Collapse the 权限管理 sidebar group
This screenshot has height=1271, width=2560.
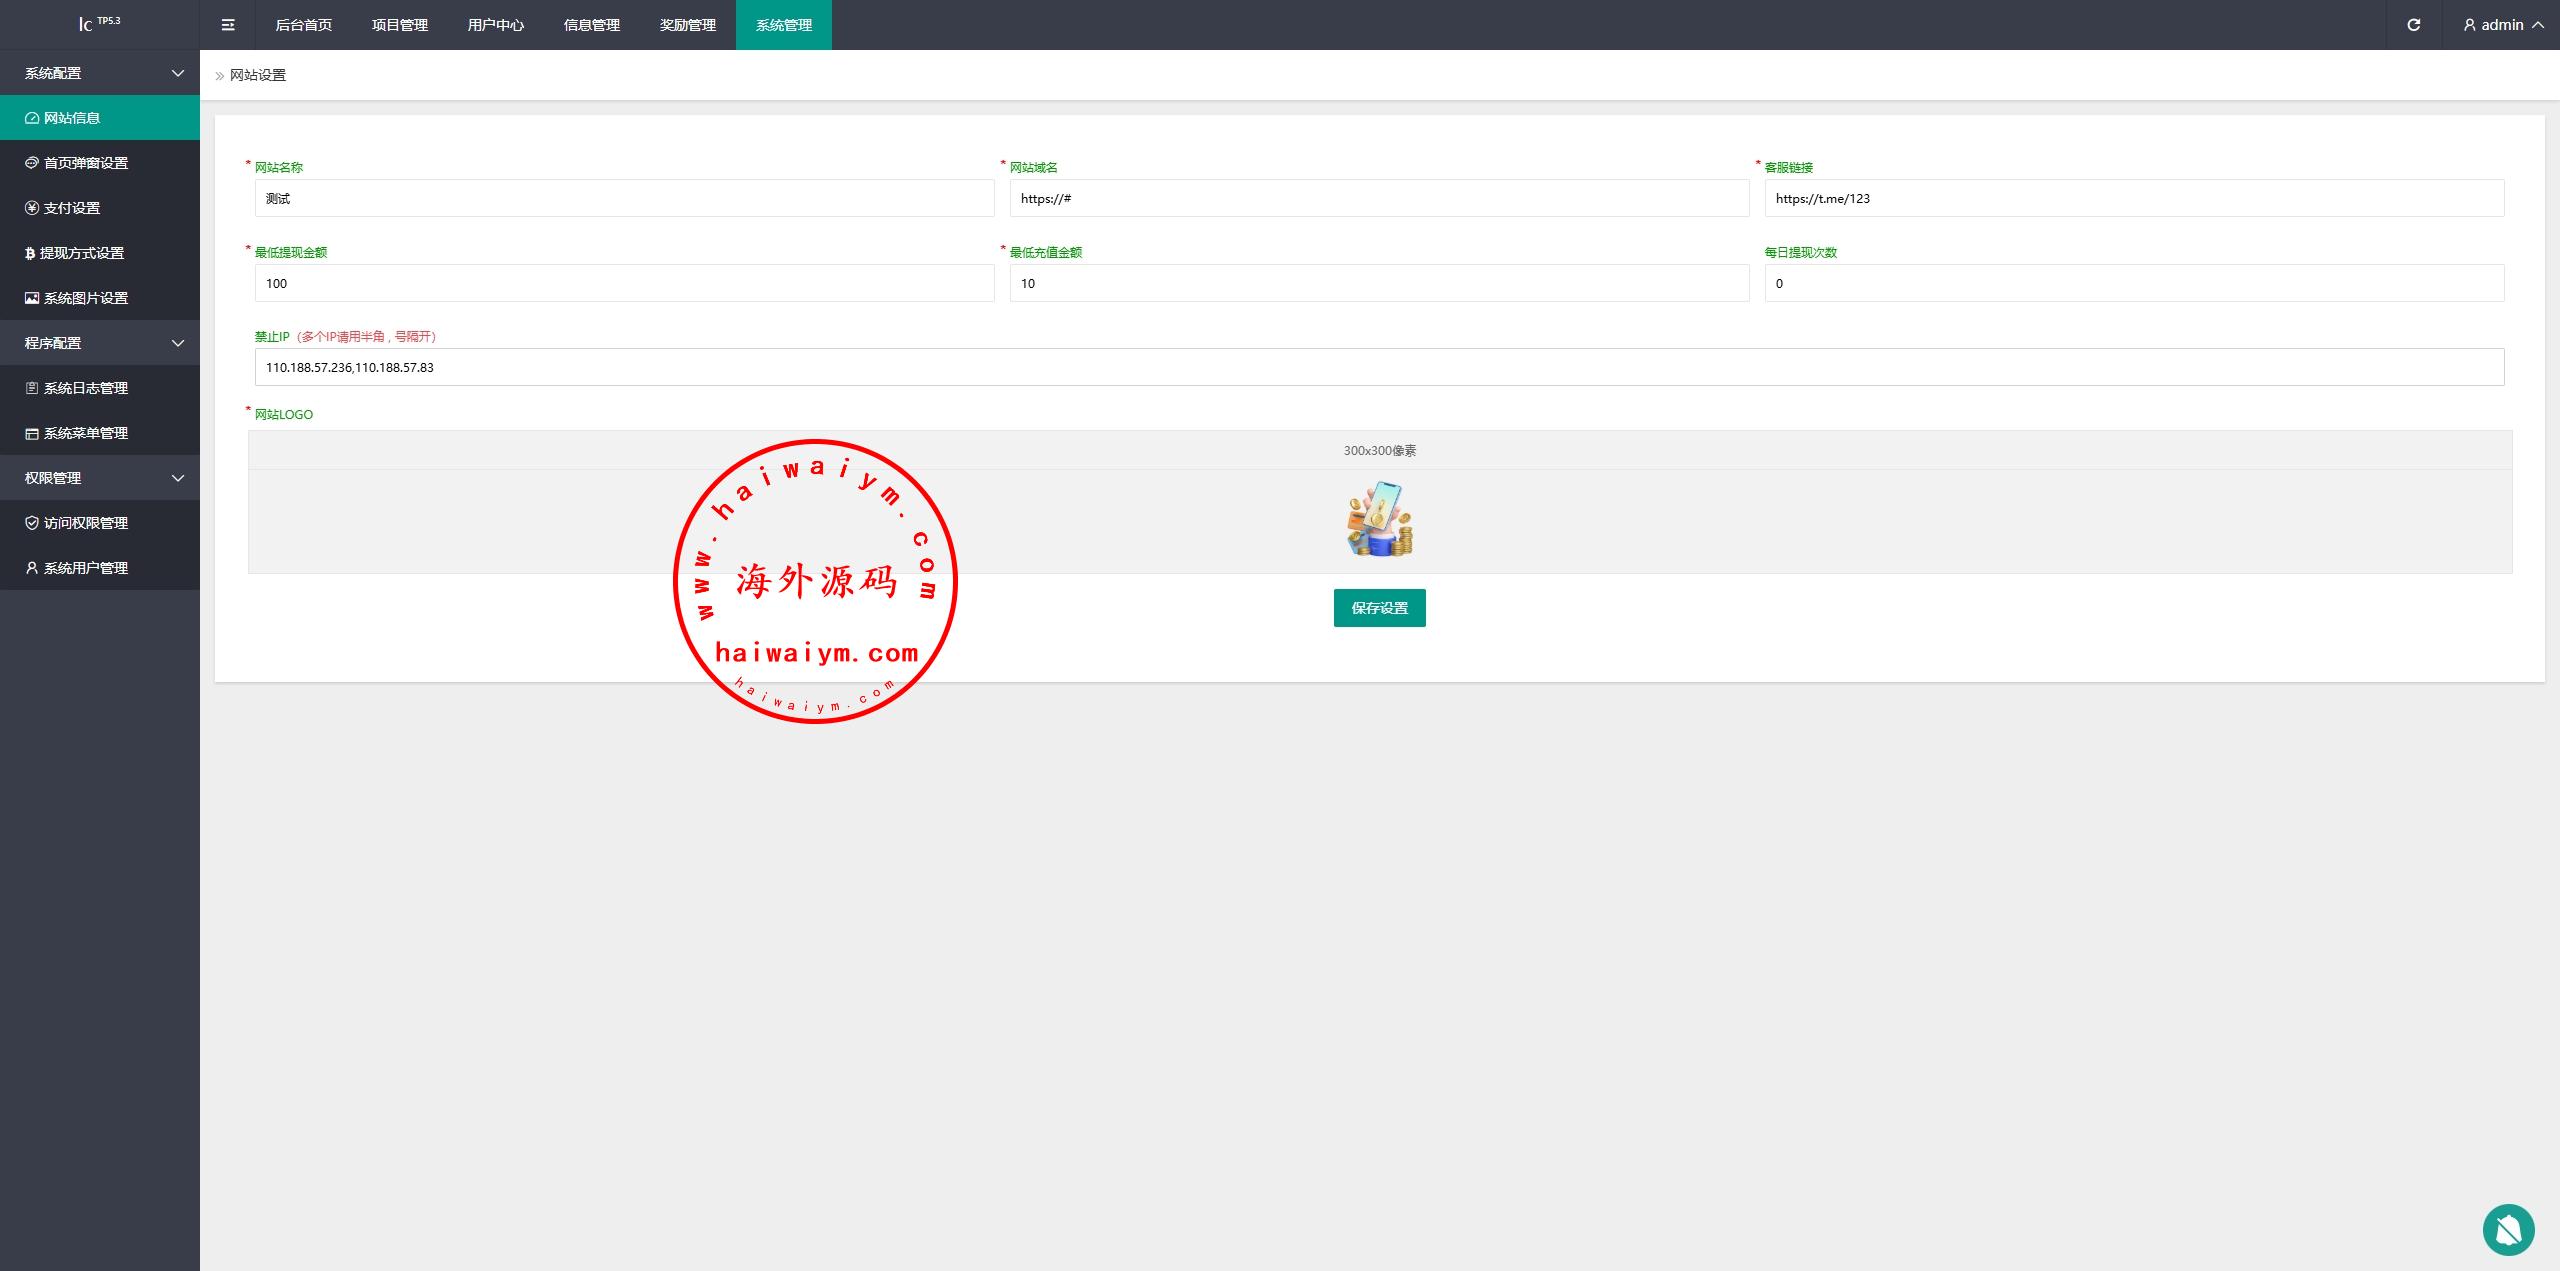click(x=100, y=478)
